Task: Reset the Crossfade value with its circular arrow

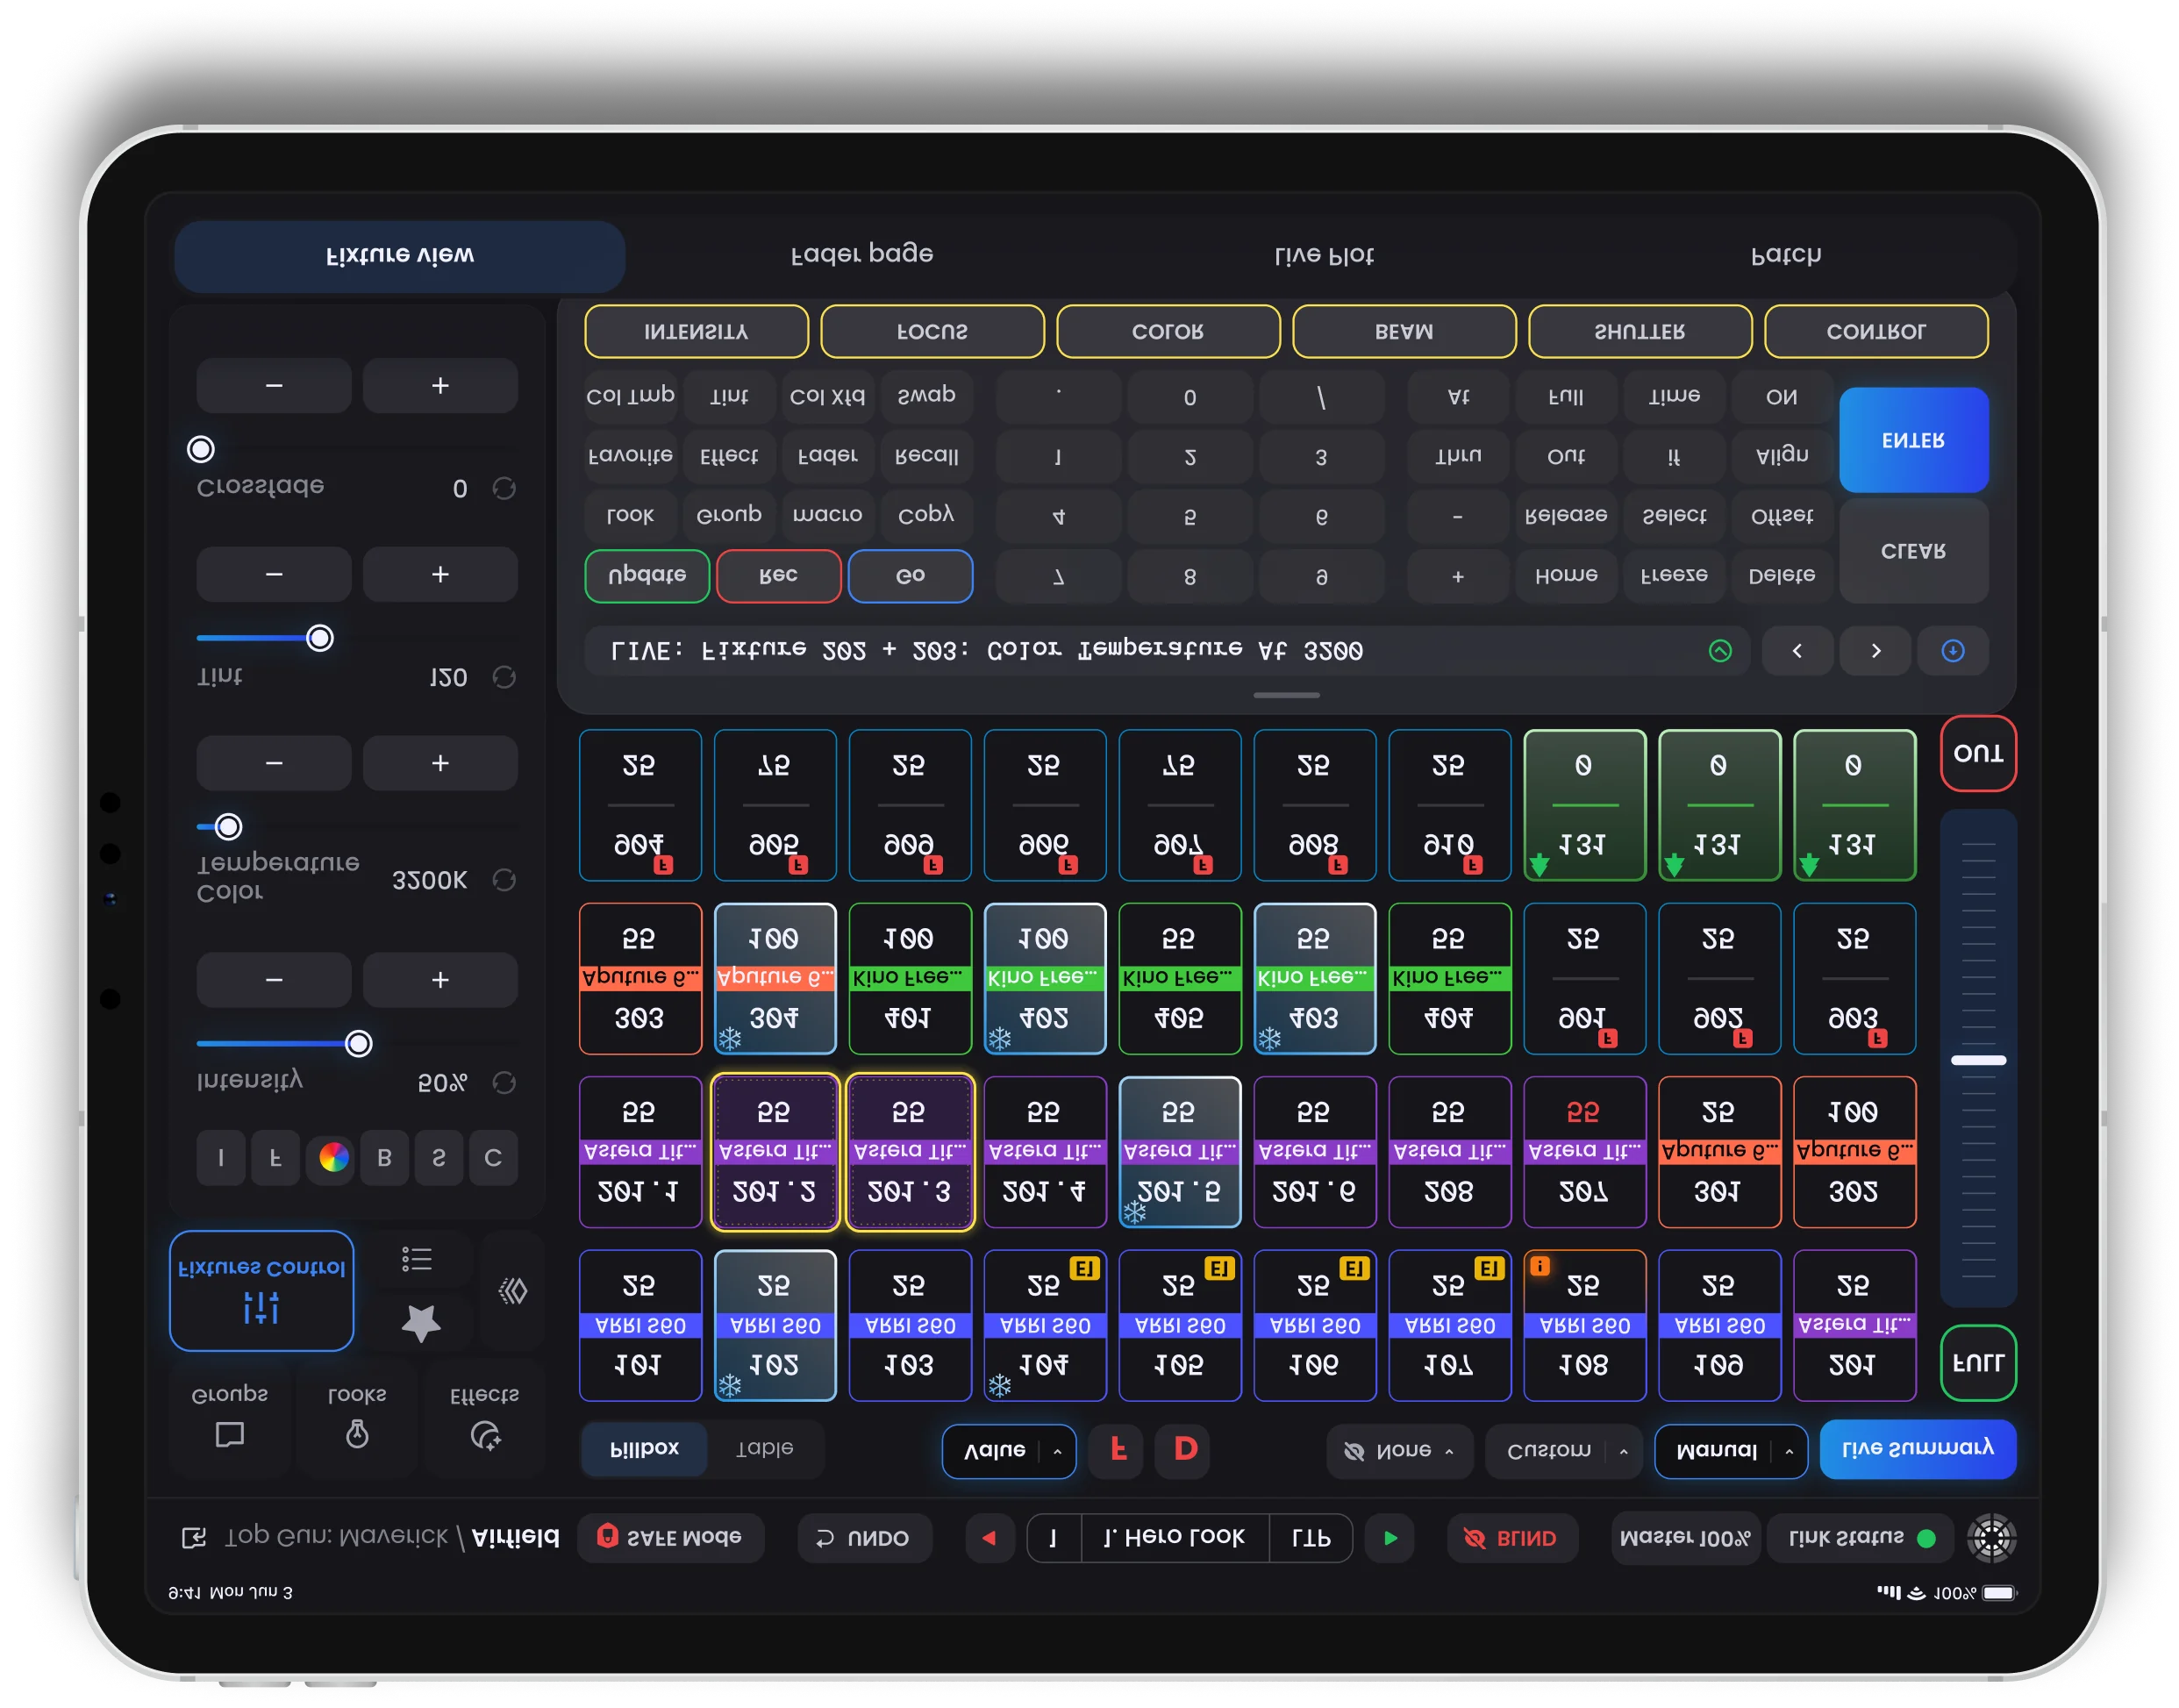Action: click(504, 488)
